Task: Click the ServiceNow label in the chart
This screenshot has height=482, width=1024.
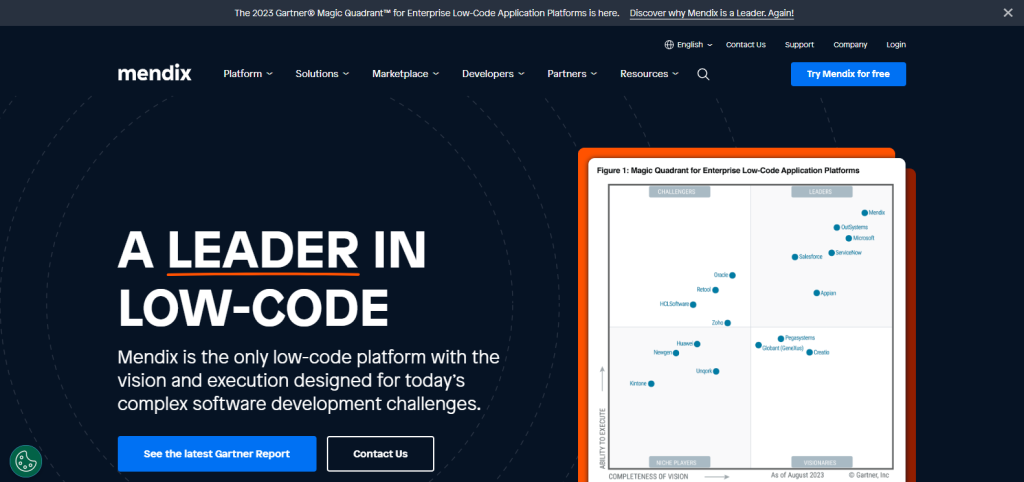Action: pos(848,252)
